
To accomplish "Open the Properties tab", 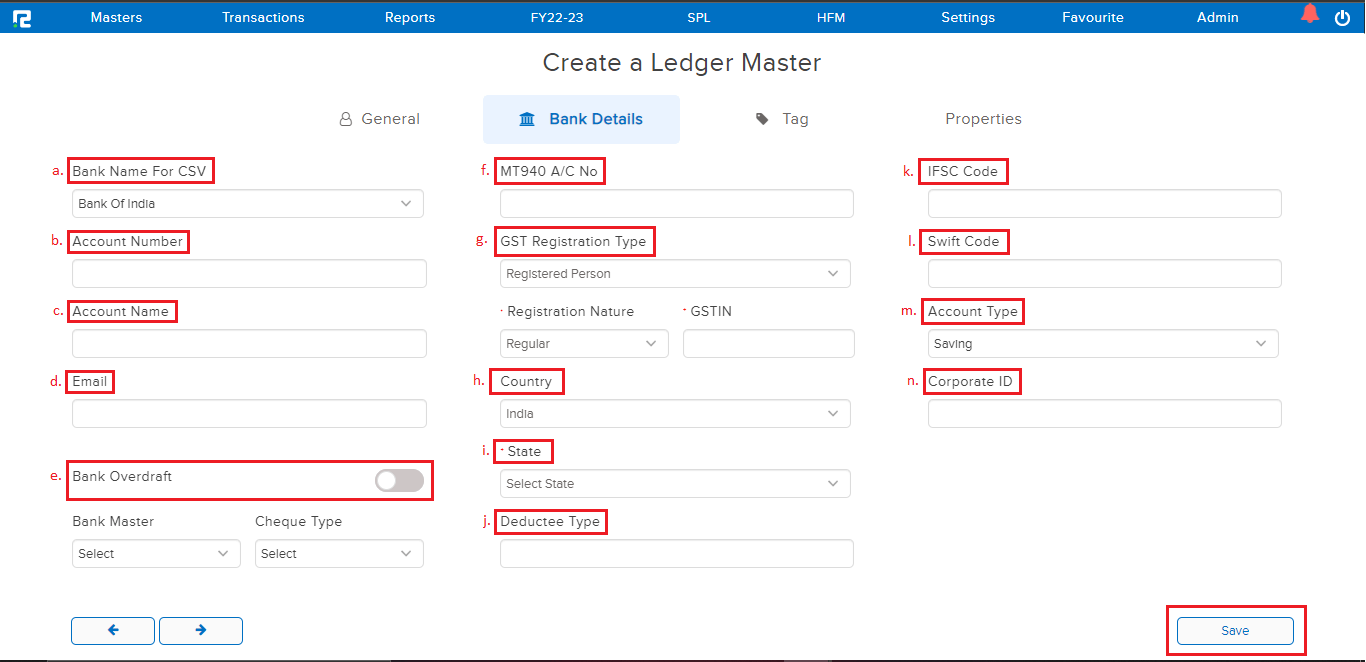I will point(983,119).
